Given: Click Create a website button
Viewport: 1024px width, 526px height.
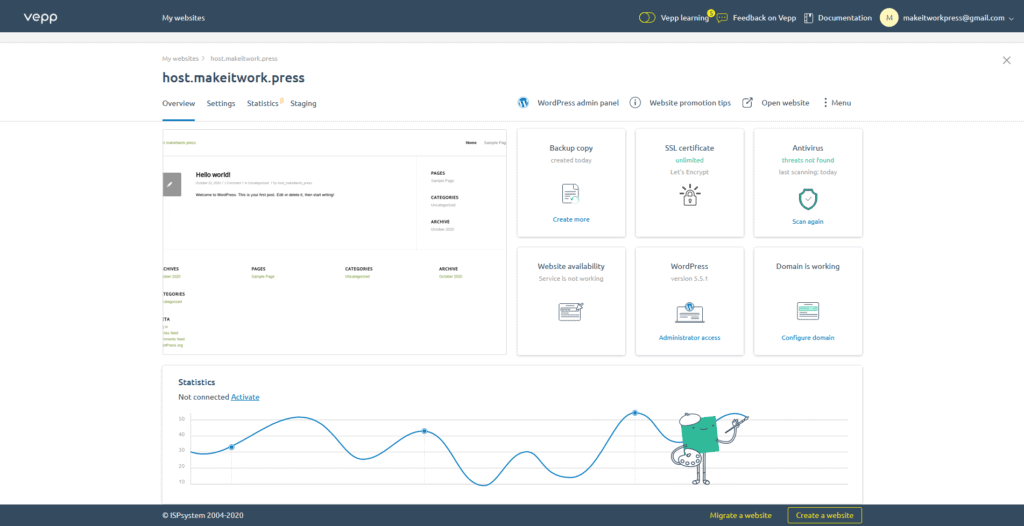Looking at the screenshot, I should [824, 515].
